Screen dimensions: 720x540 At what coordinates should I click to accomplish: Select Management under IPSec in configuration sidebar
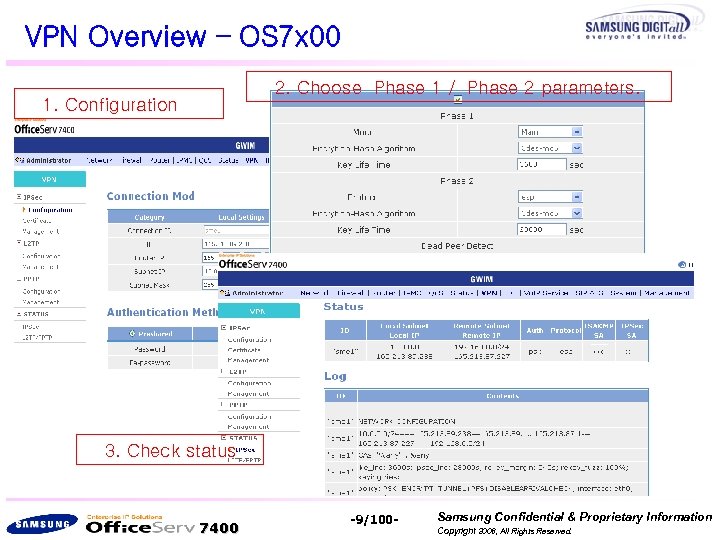(40, 231)
